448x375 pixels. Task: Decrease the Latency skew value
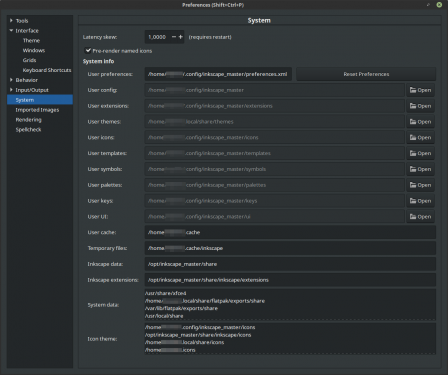pos(174,37)
